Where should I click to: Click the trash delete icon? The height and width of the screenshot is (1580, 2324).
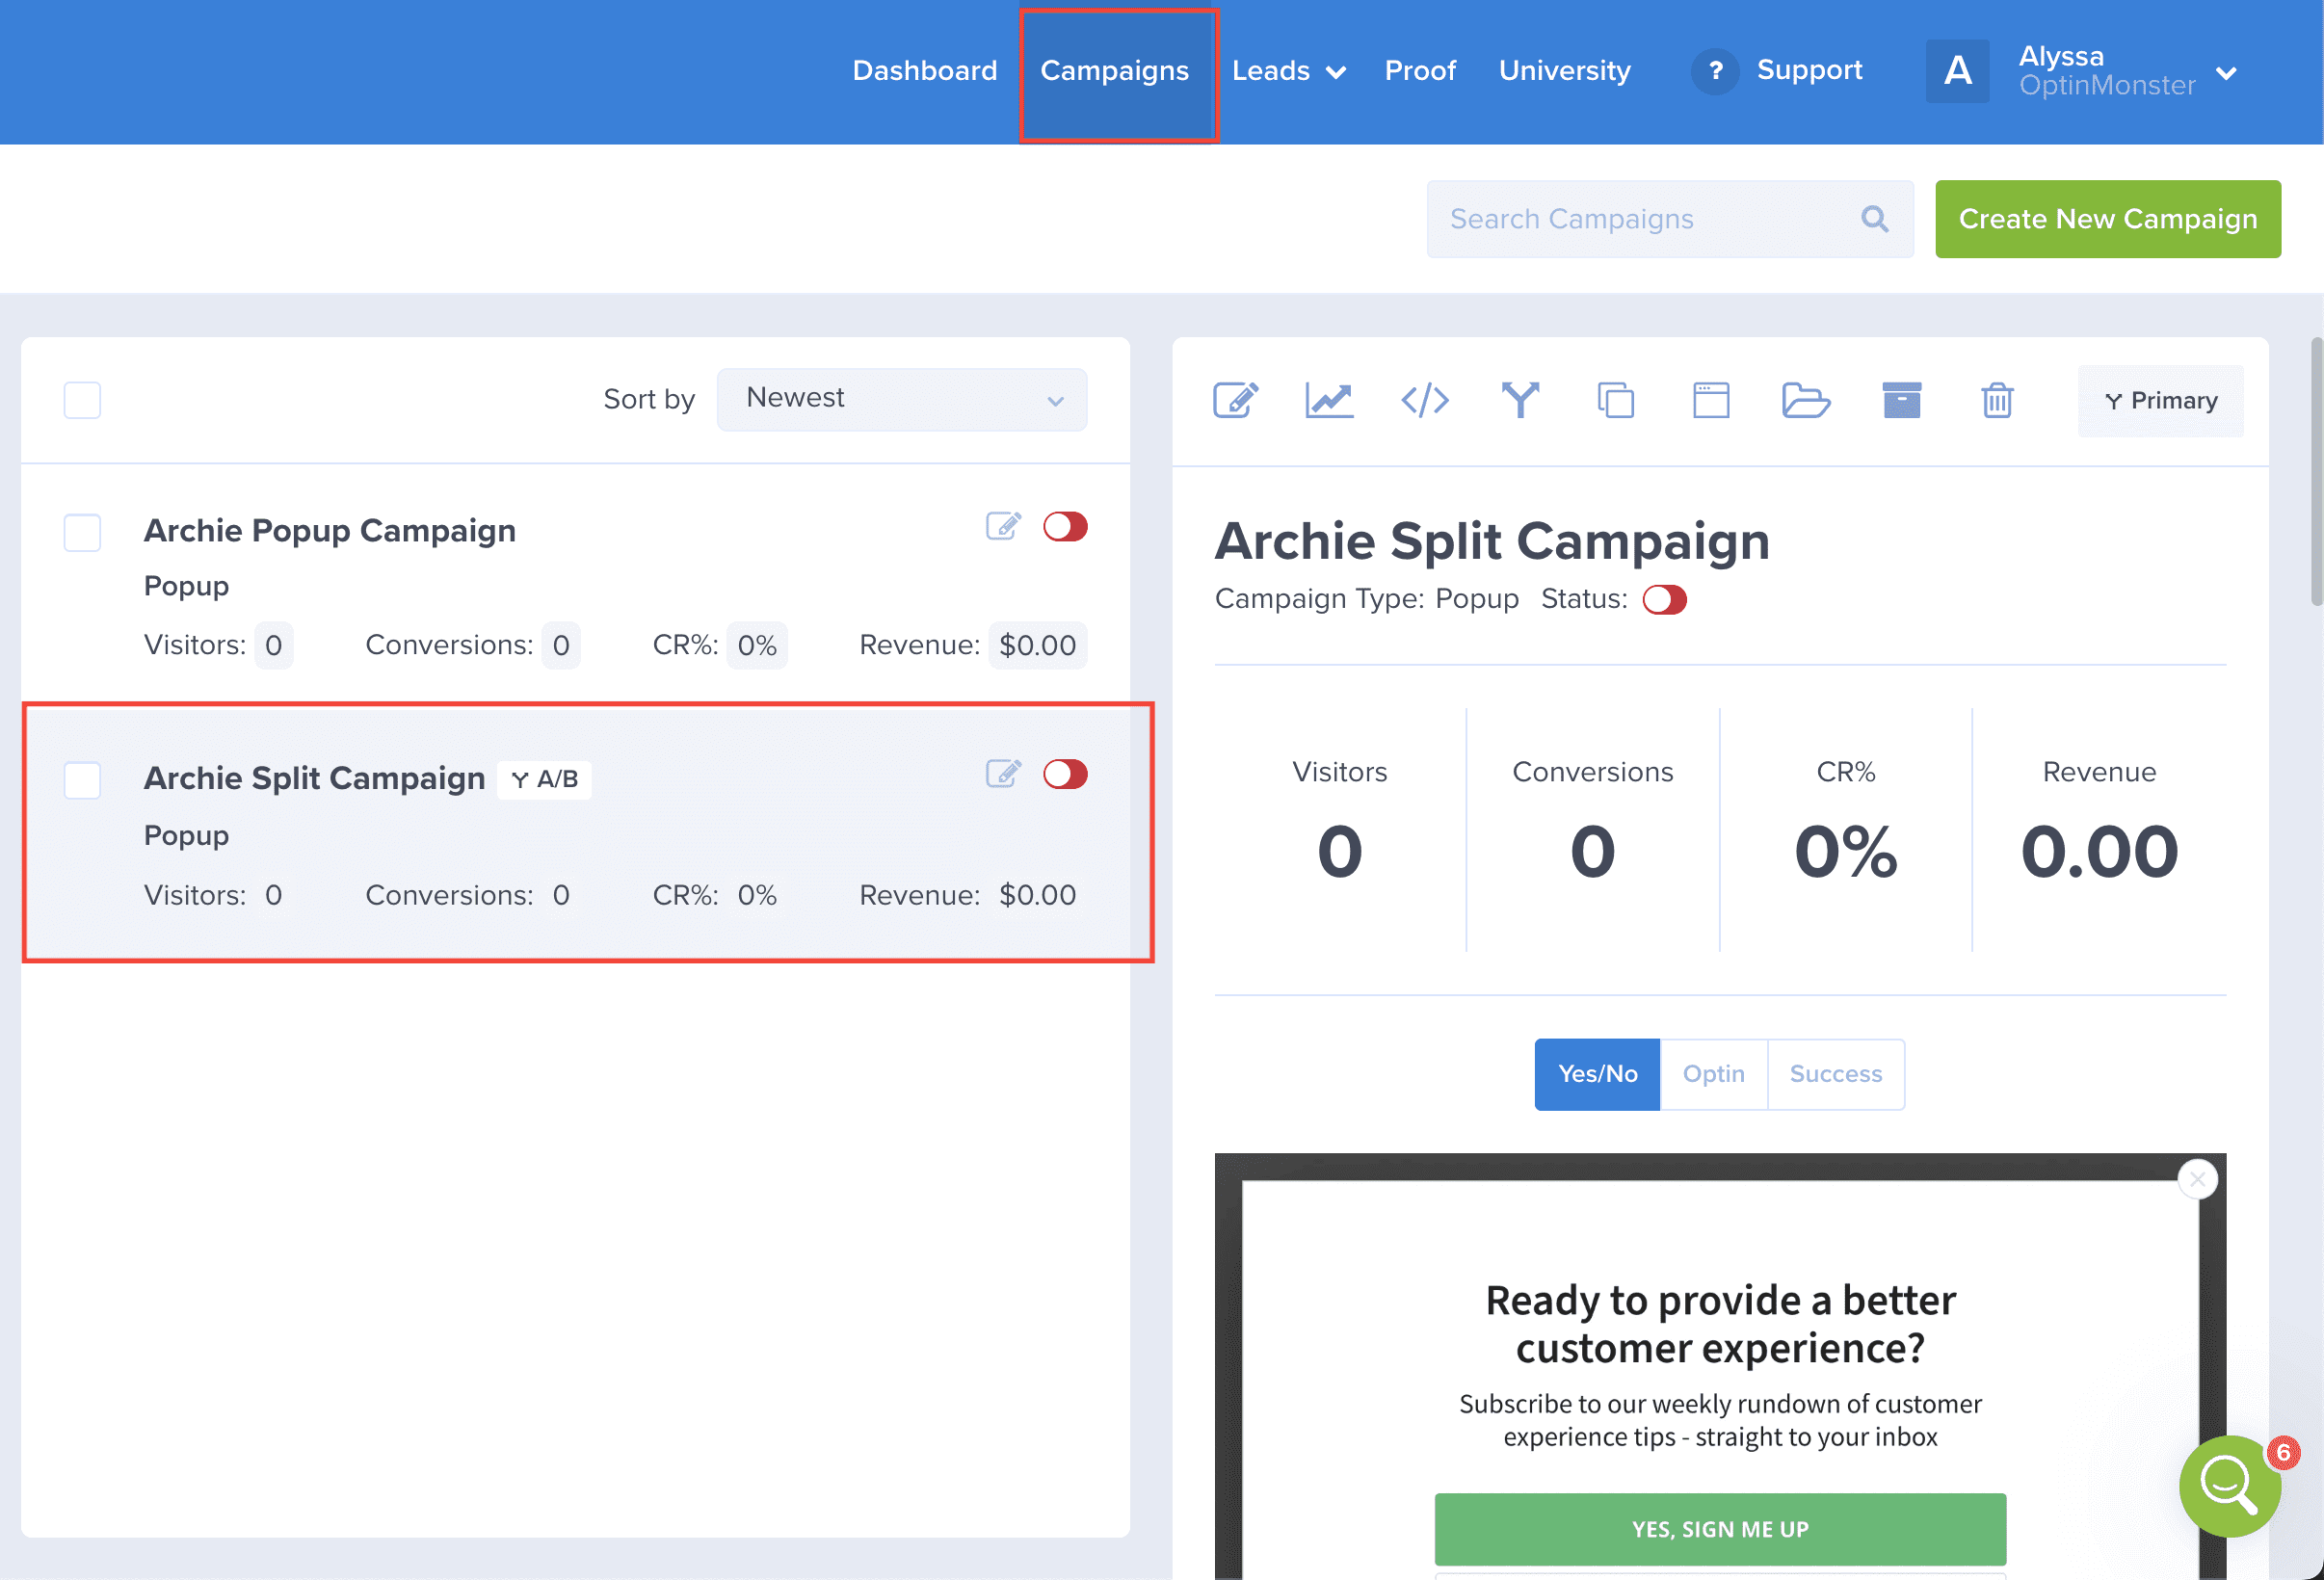click(x=1996, y=400)
